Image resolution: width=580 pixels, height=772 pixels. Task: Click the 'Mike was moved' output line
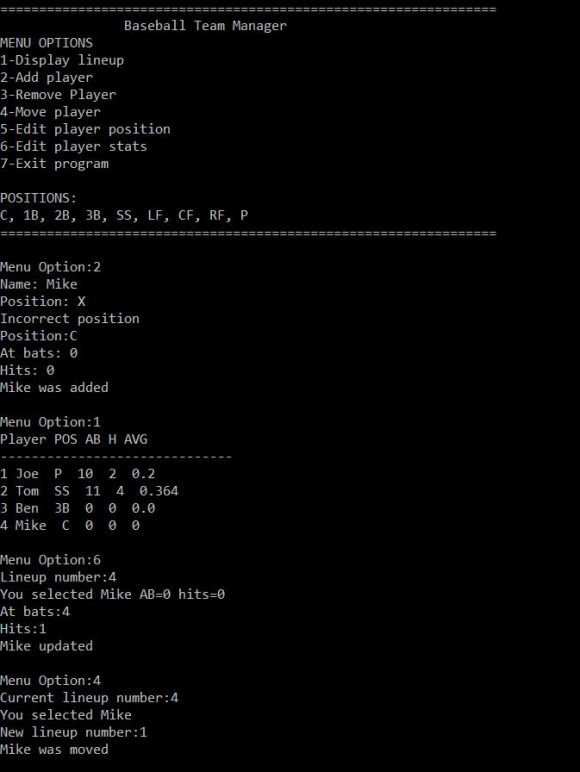pyautogui.click(x=54, y=749)
